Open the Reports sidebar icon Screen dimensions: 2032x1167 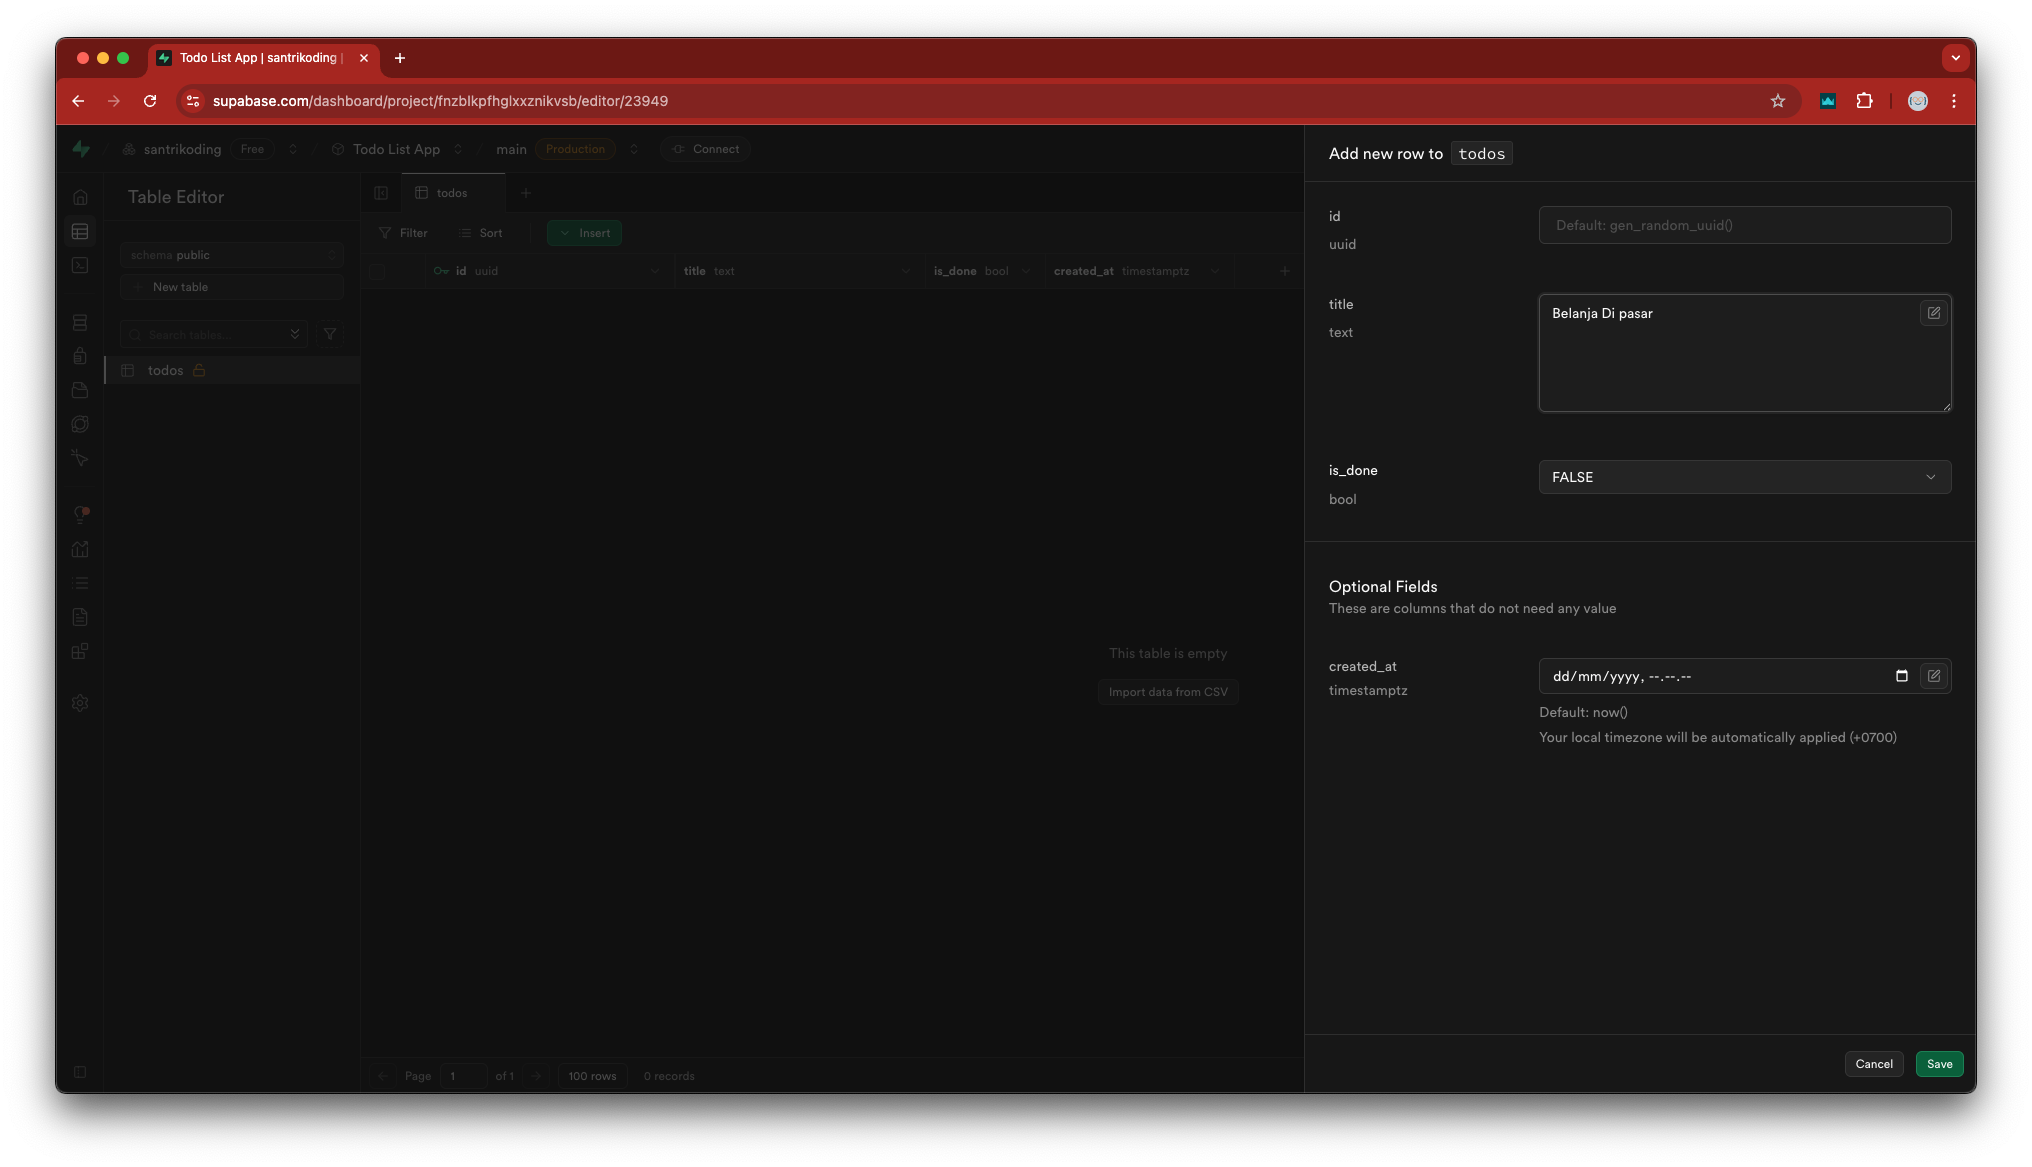tap(80, 549)
